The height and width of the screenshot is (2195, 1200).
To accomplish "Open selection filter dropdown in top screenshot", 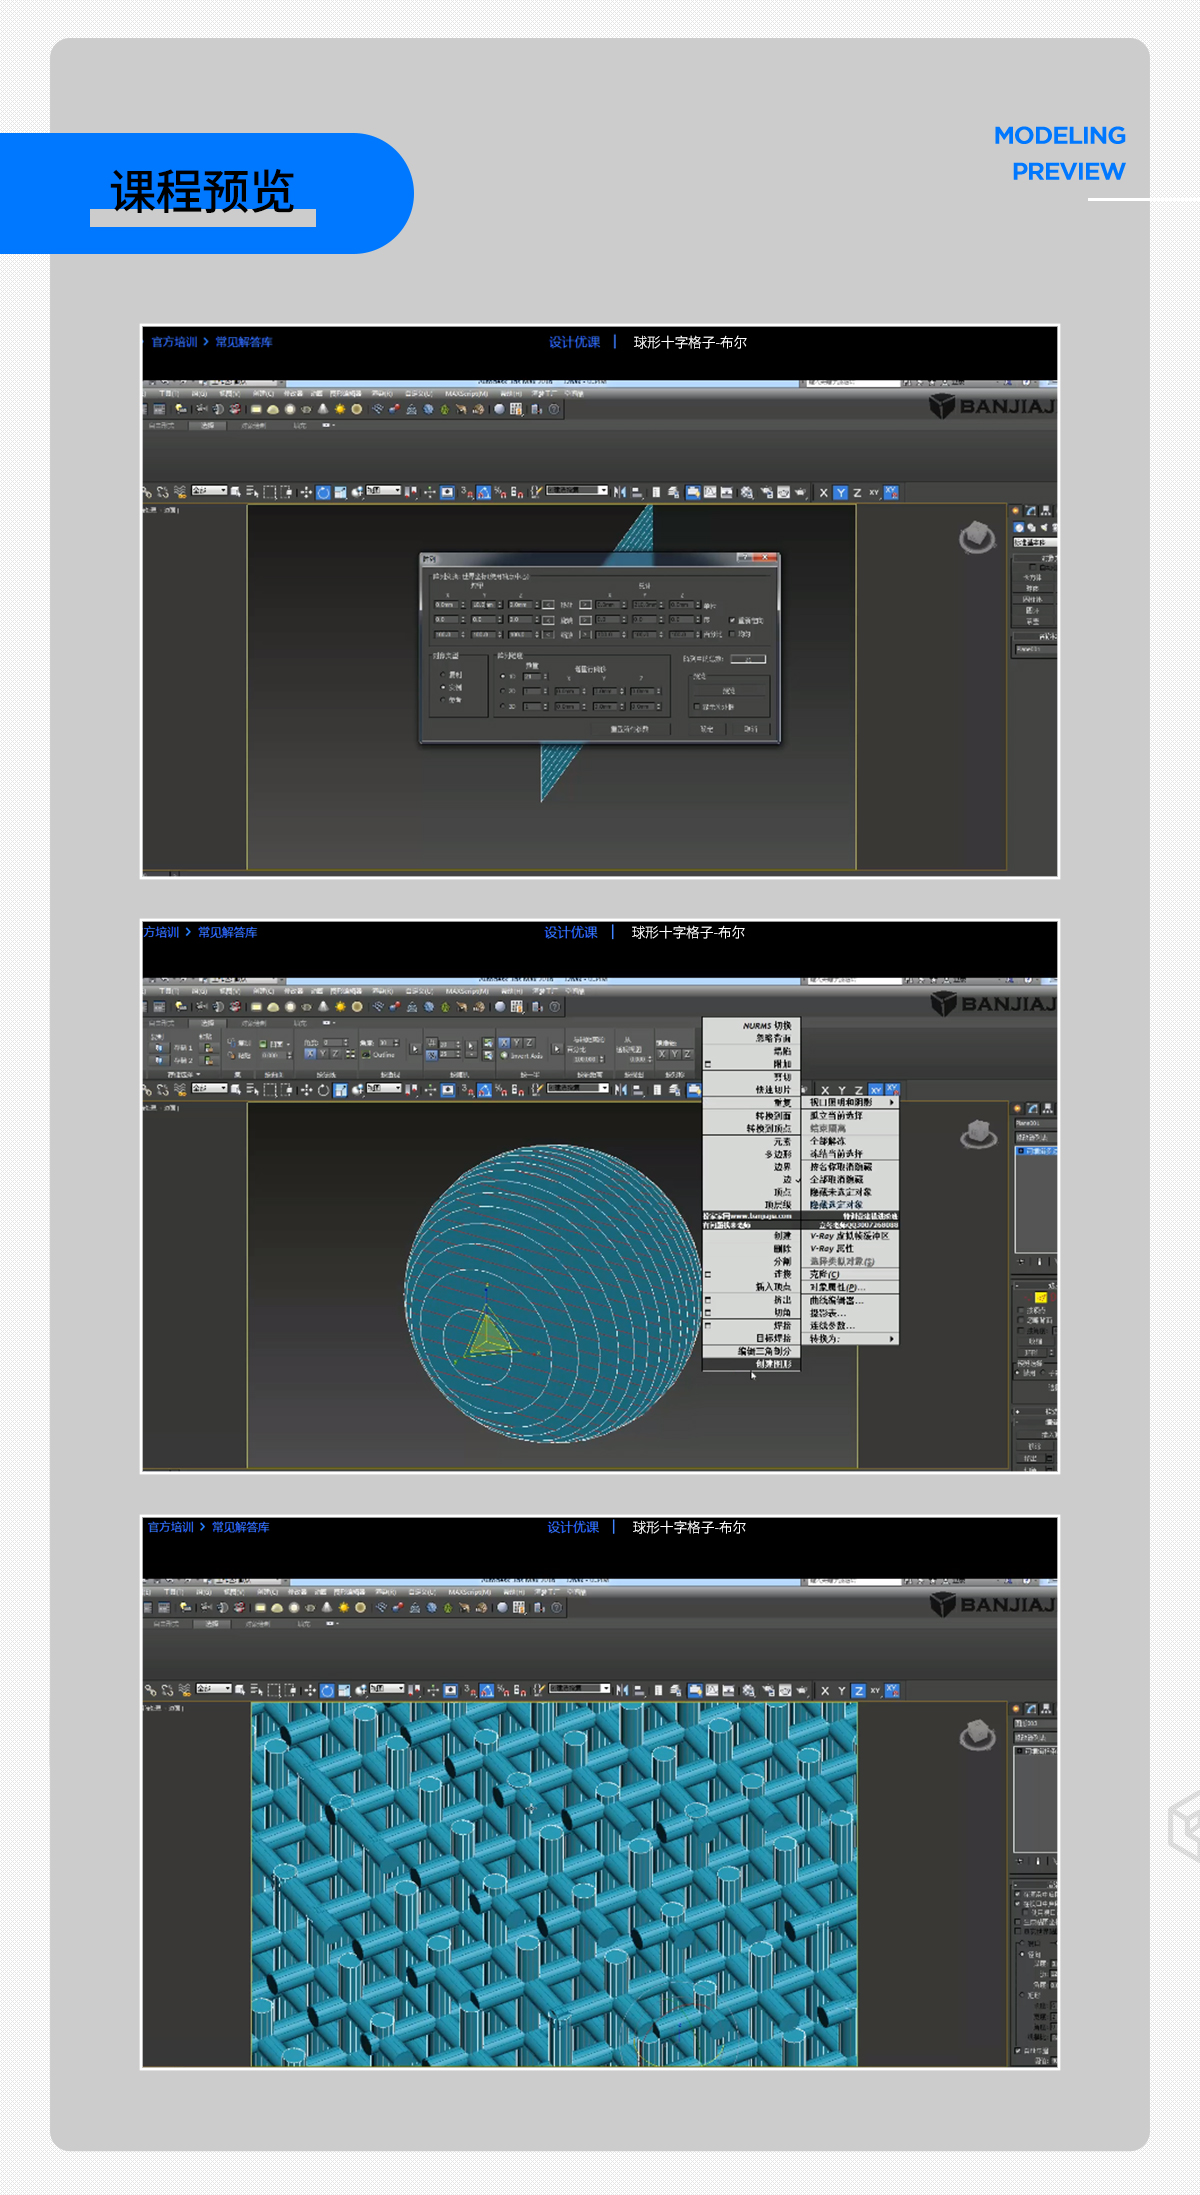I will [209, 491].
